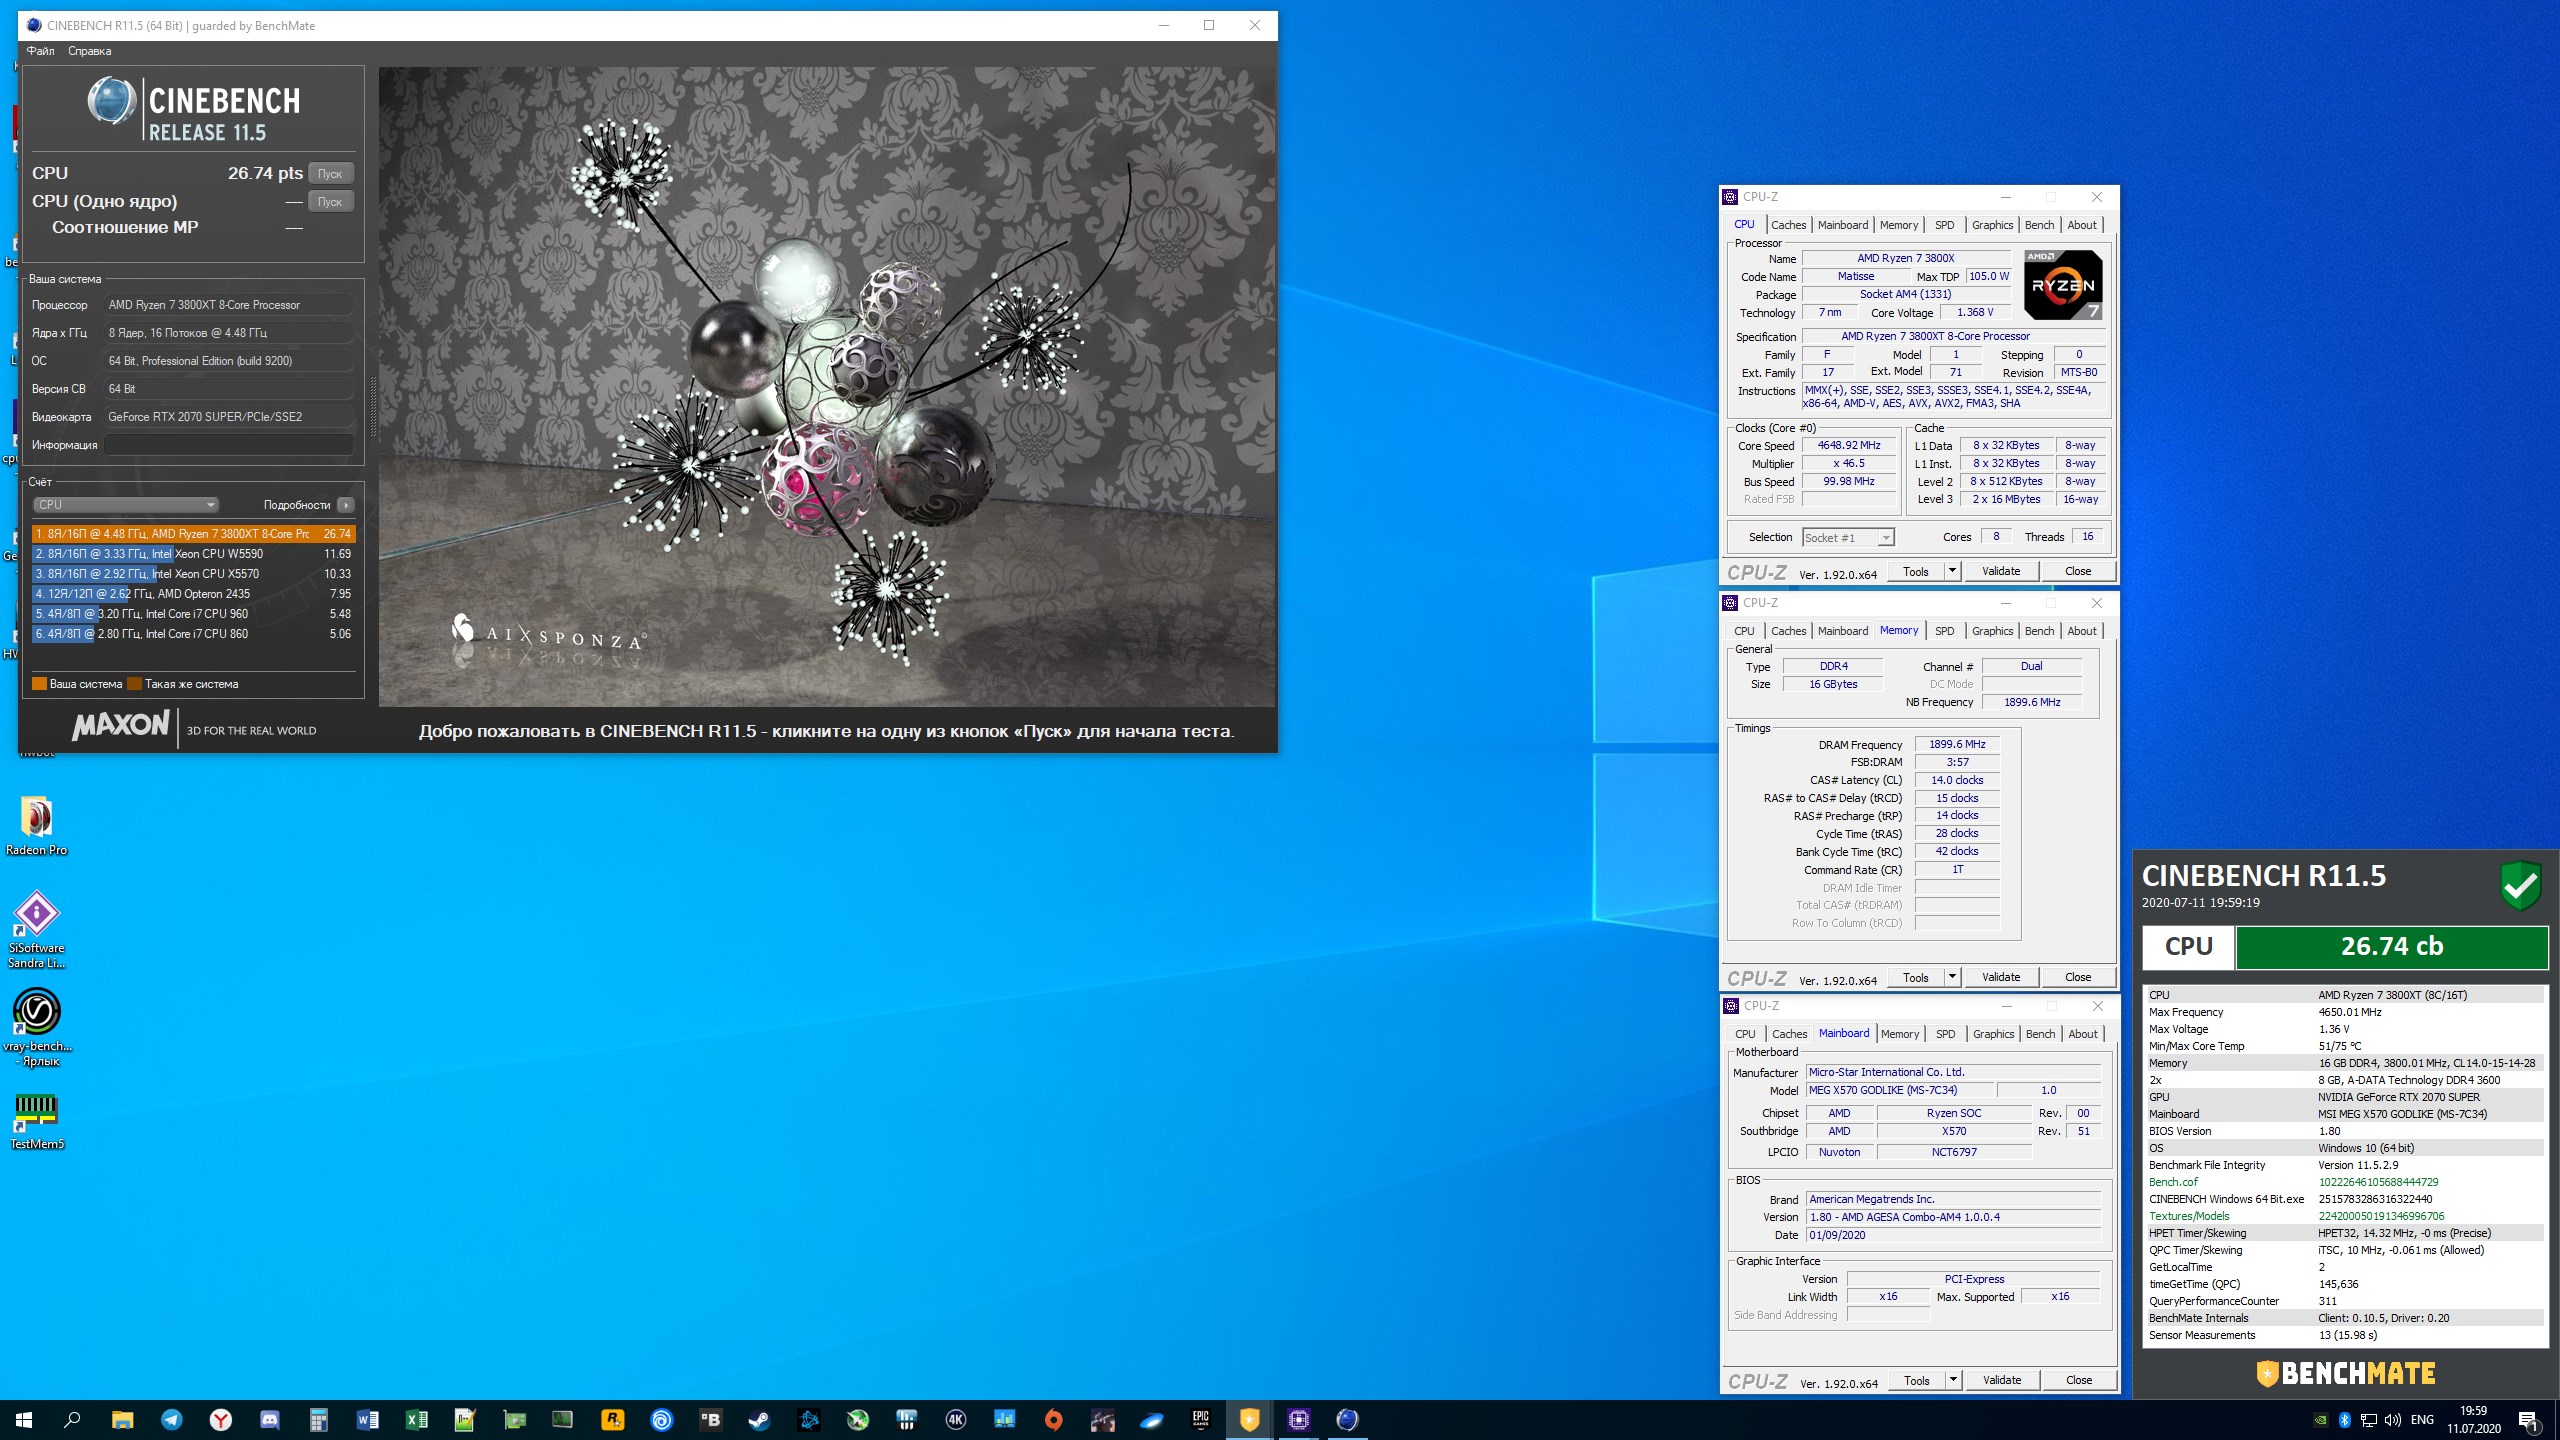Launch Microsoft Word from the taskbar
Screen dimensions: 2560x1440
point(368,1419)
